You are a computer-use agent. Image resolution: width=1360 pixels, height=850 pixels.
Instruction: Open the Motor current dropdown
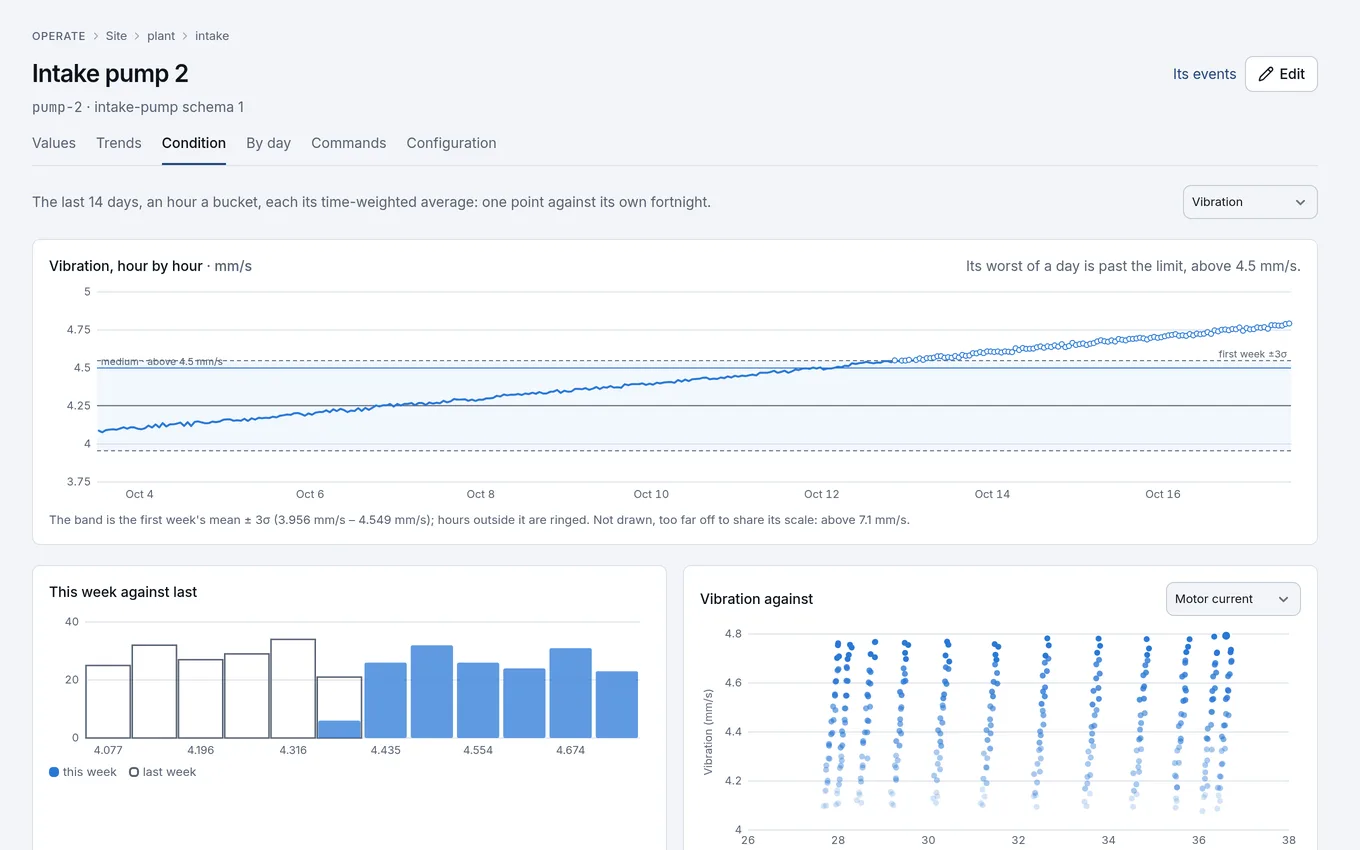[1233, 599]
